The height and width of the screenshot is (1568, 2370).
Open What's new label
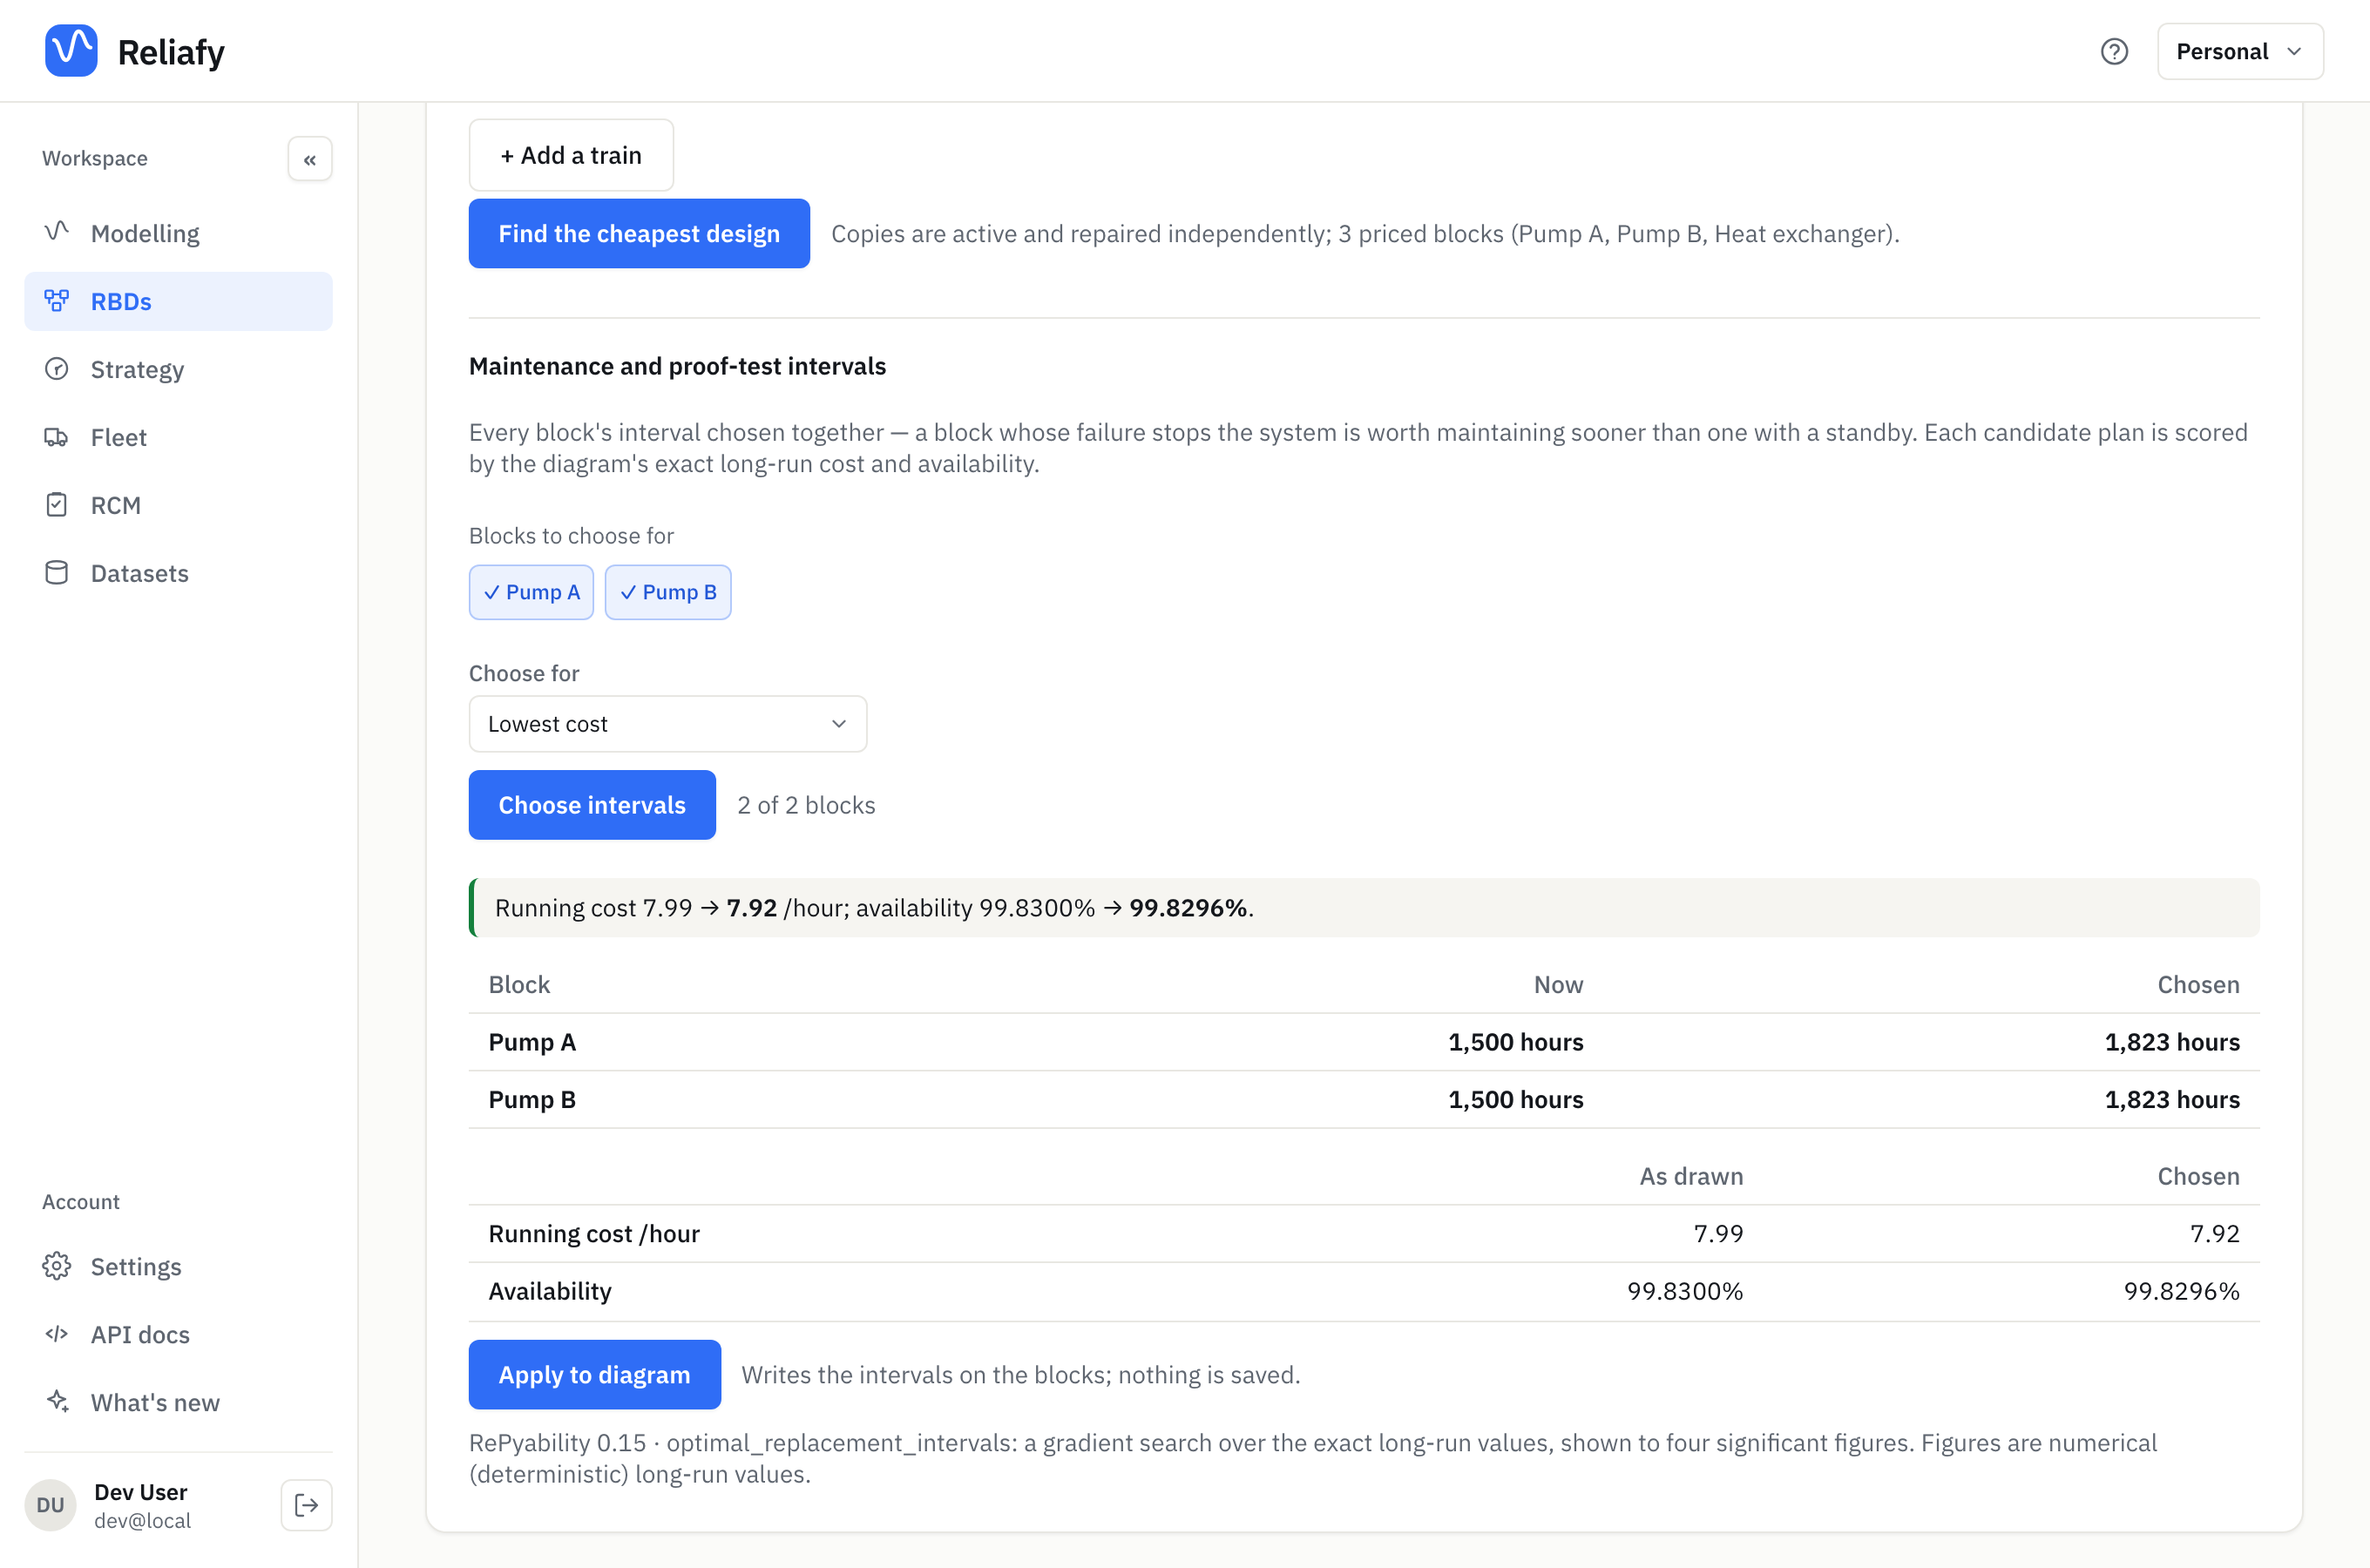pos(155,1403)
